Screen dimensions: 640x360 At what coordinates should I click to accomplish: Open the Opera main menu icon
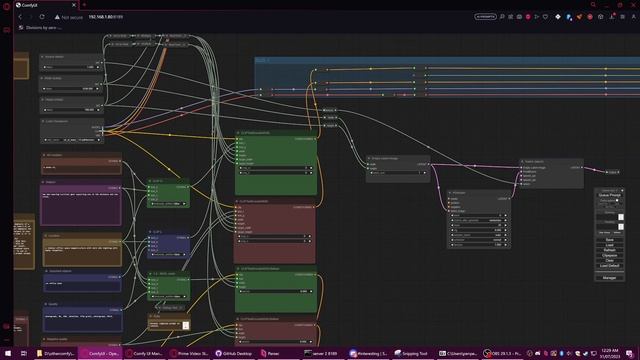point(6,6)
